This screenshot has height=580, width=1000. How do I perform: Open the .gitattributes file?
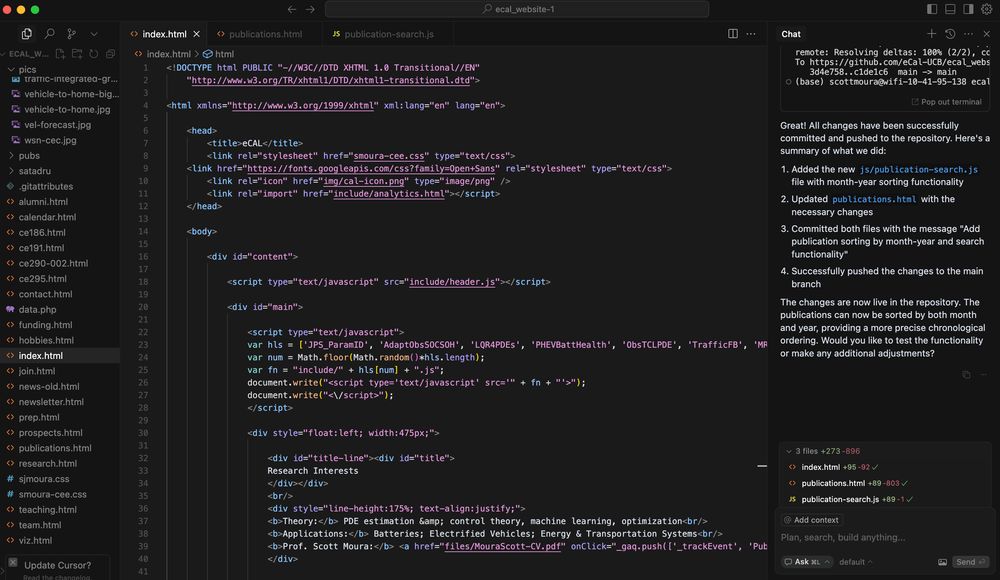(x=46, y=186)
